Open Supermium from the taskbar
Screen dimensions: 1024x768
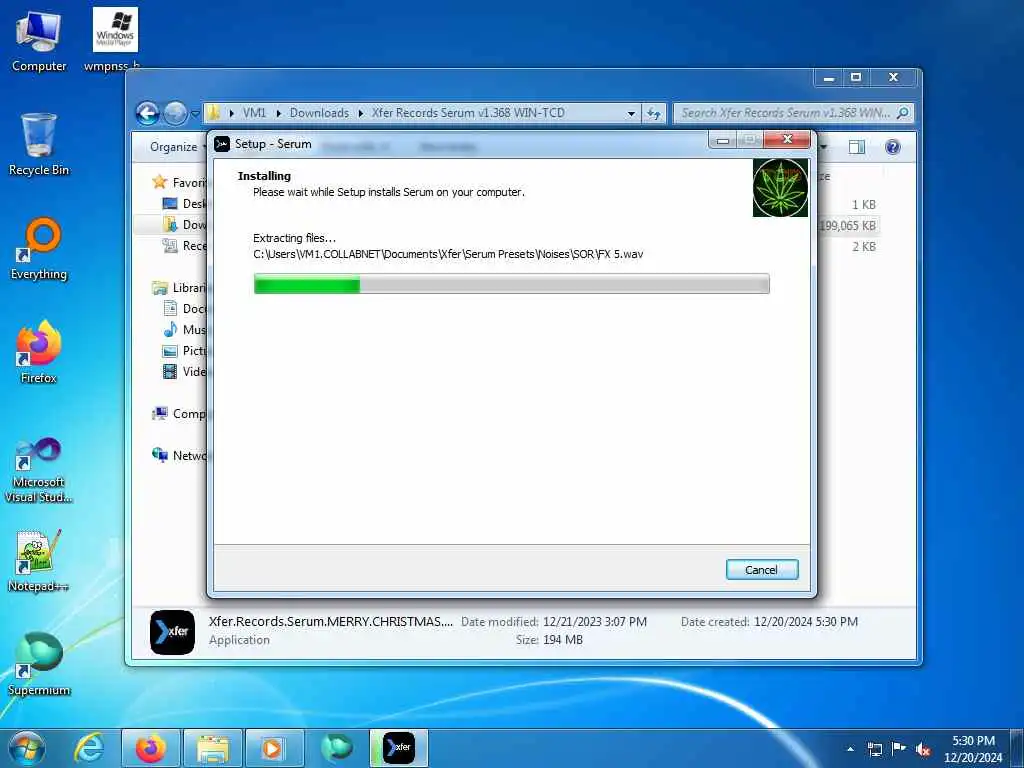(x=337, y=748)
